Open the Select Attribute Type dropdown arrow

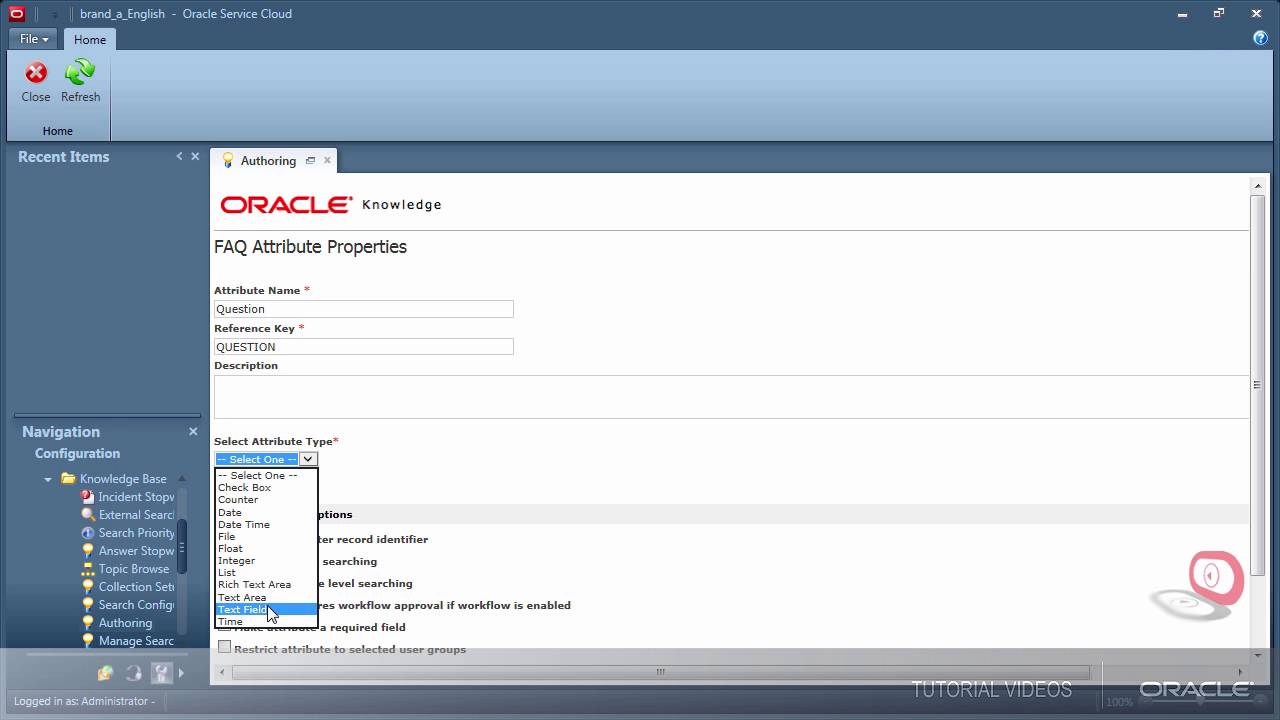[308, 459]
